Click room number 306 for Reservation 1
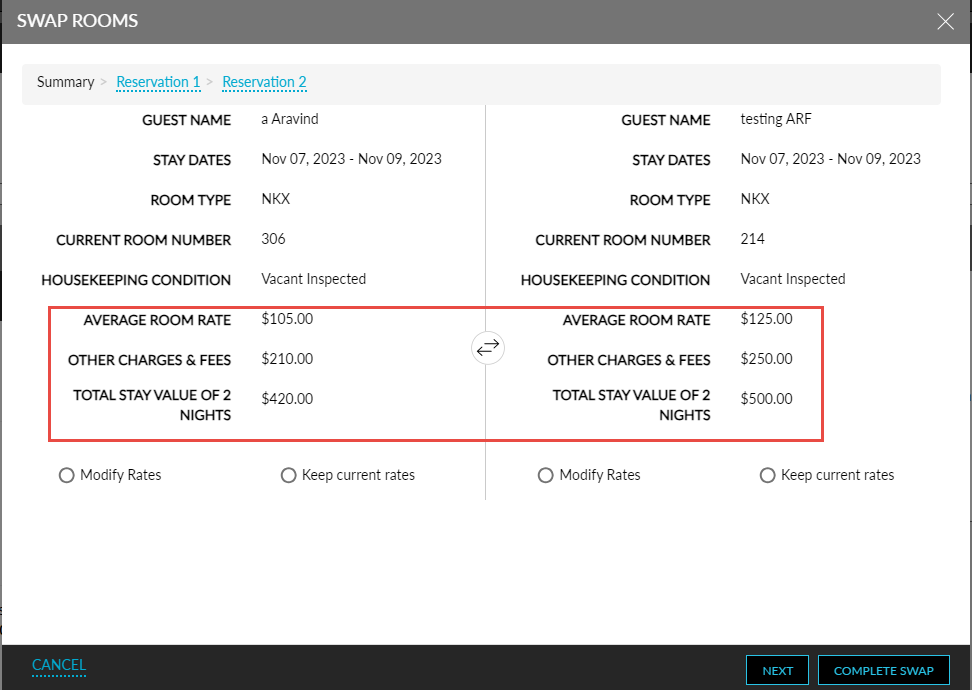Image resolution: width=972 pixels, height=690 pixels. point(272,239)
